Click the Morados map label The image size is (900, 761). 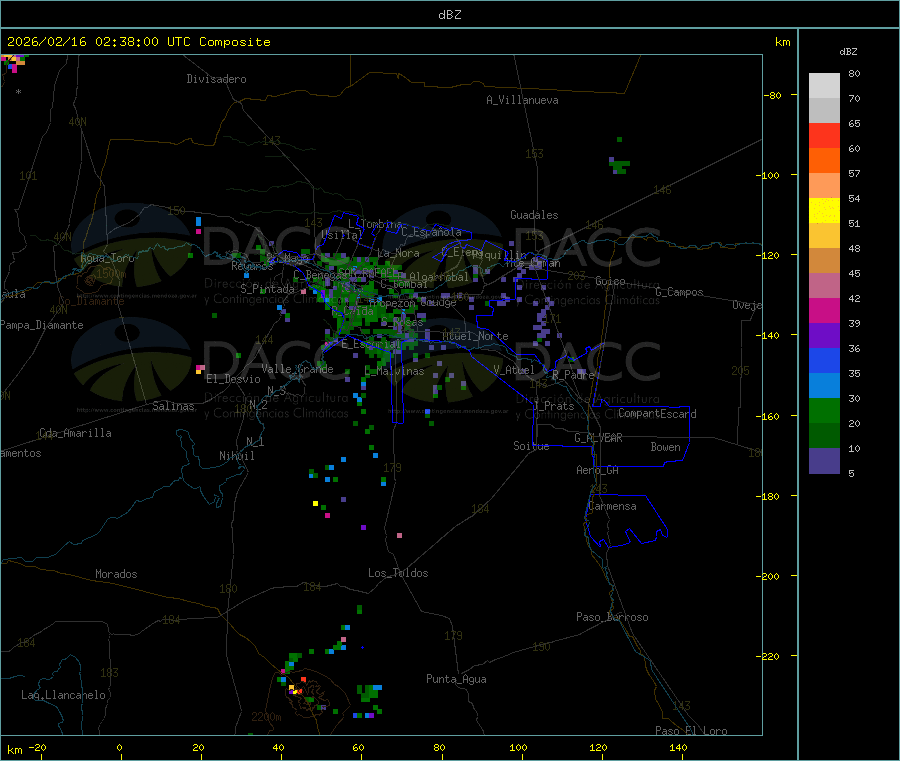tap(116, 574)
